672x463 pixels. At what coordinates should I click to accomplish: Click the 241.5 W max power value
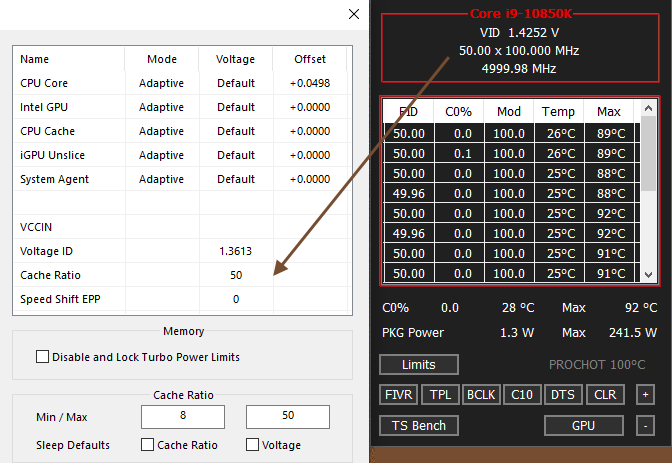633,333
